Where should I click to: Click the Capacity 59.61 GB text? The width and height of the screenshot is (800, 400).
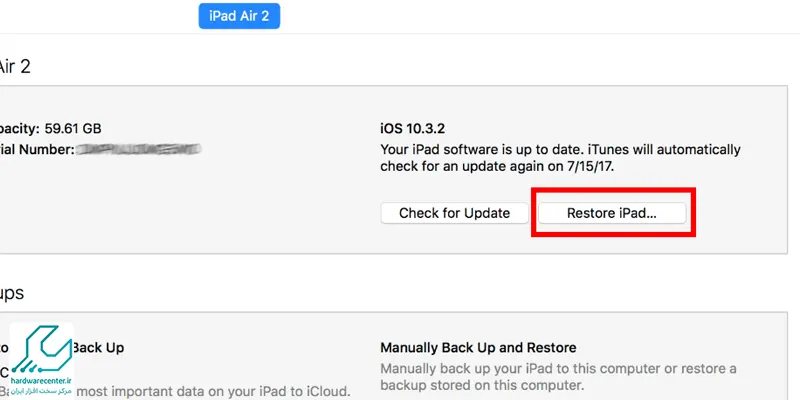51,128
